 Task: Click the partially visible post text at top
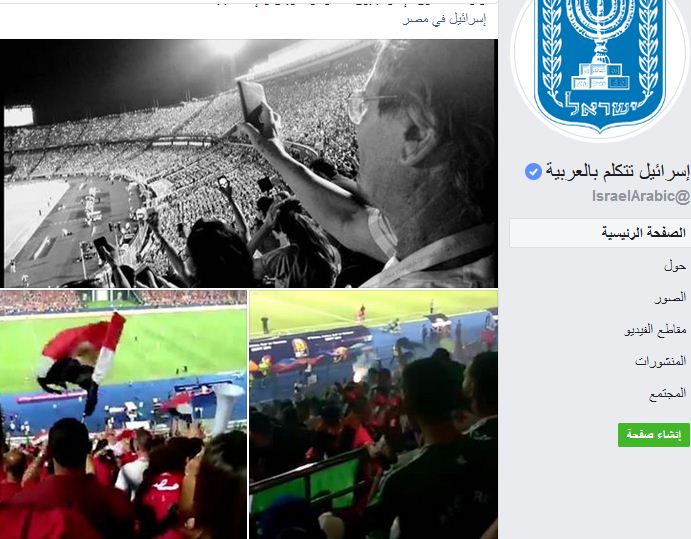coord(353,4)
